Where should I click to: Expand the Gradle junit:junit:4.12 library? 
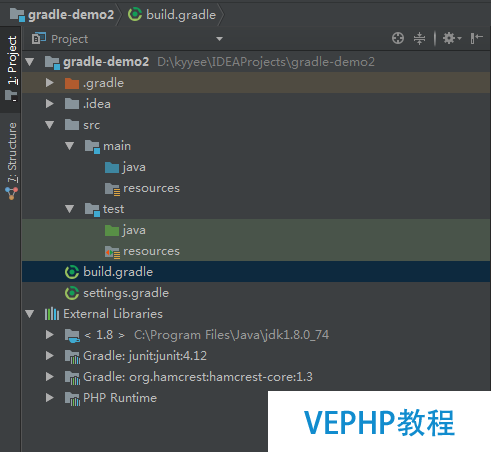pos(50,356)
